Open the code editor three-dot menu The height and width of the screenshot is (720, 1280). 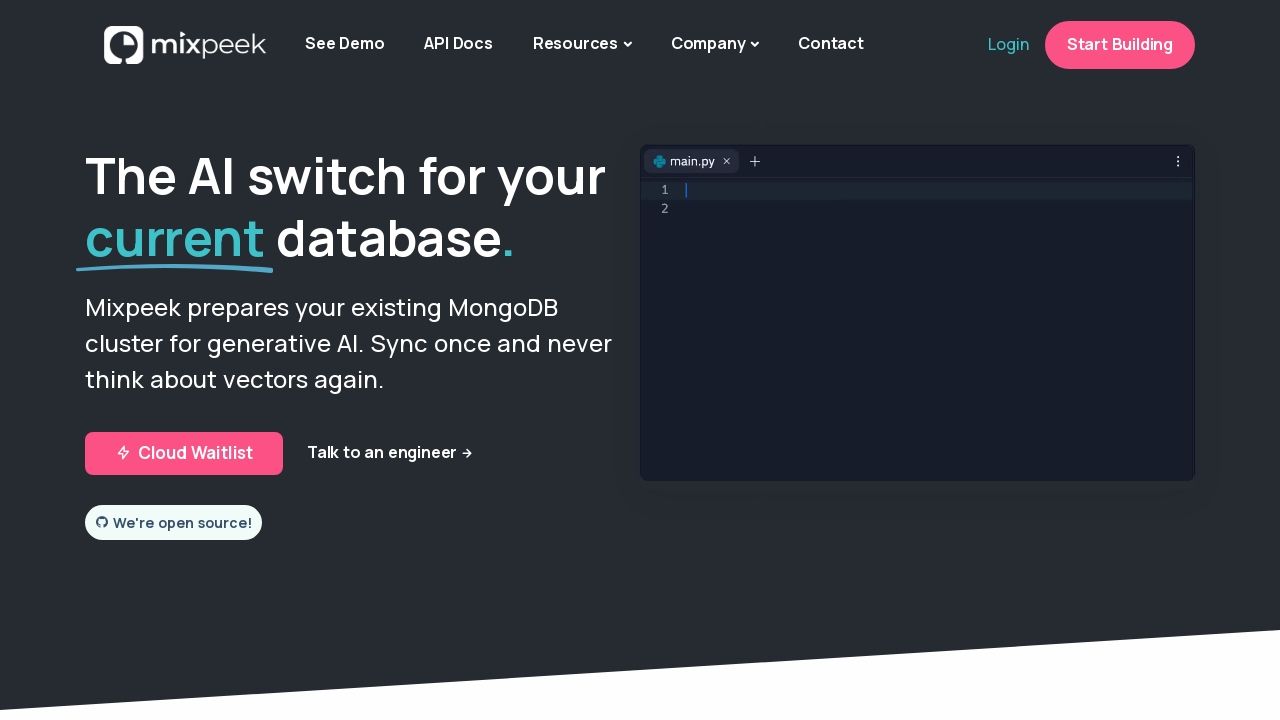pos(1178,161)
